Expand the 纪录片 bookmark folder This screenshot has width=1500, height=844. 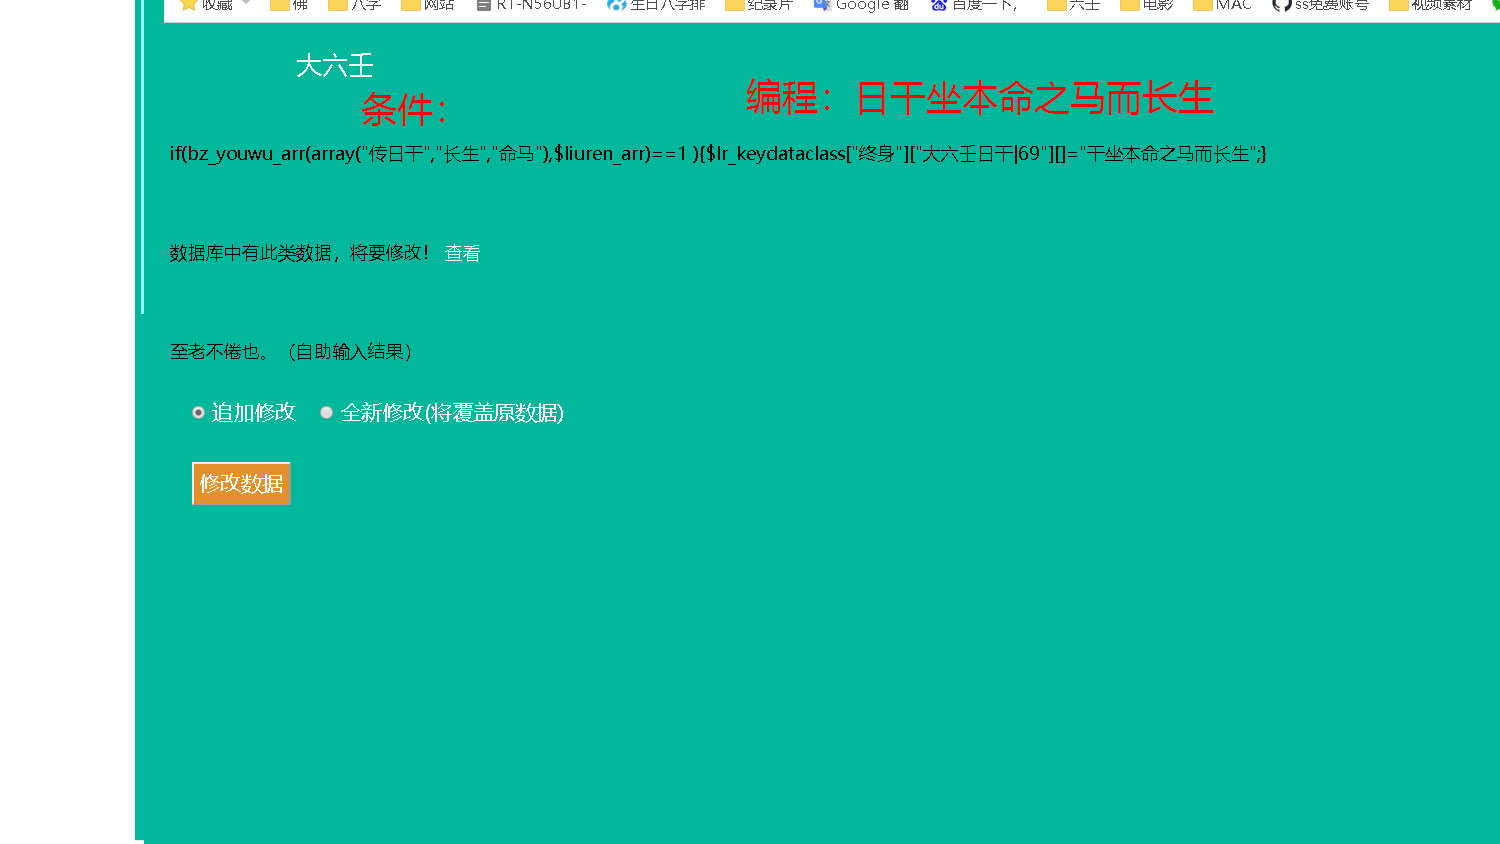(759, 5)
